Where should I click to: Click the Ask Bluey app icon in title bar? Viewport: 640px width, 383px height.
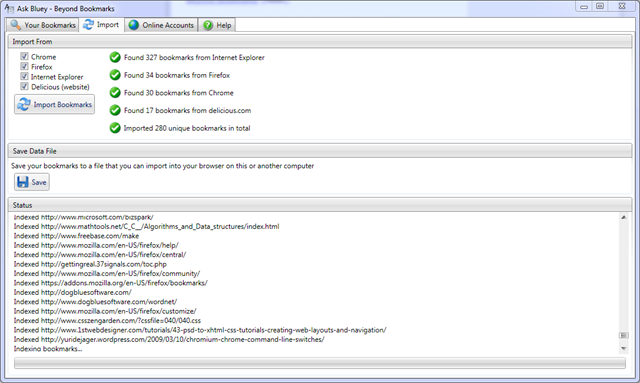9,8
